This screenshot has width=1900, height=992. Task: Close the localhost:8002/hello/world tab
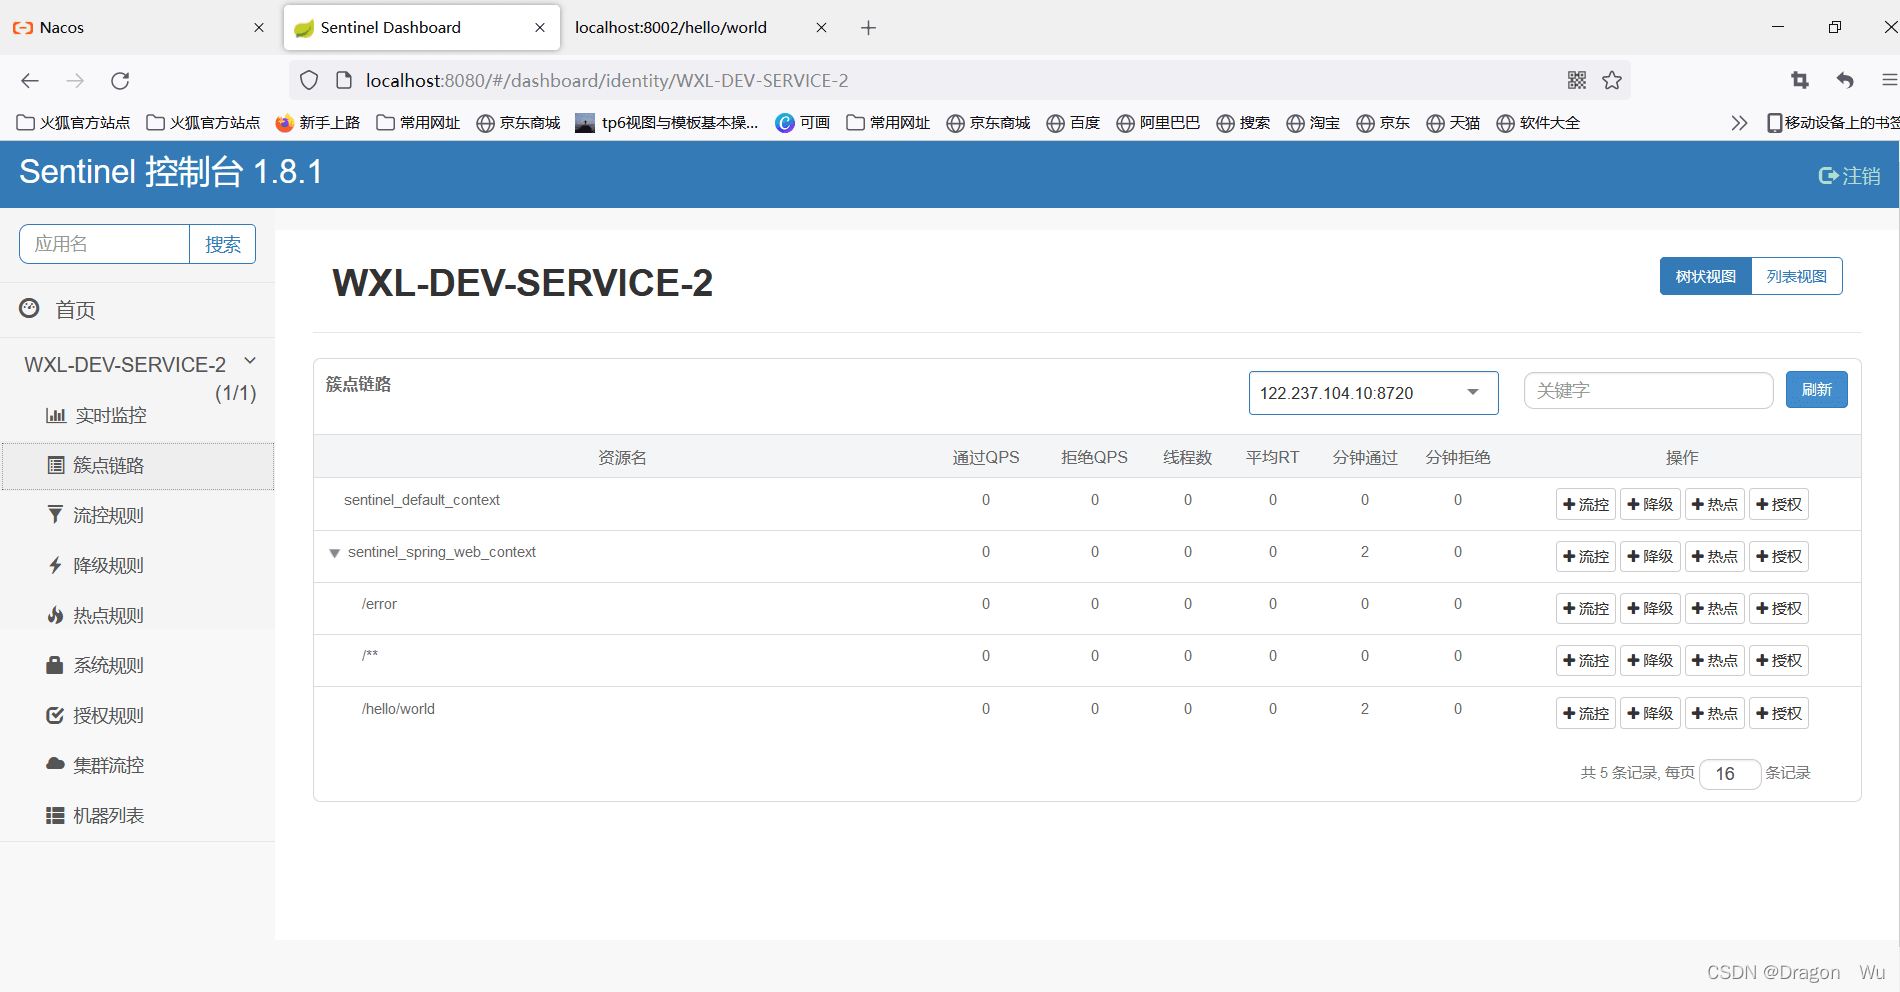(x=821, y=28)
